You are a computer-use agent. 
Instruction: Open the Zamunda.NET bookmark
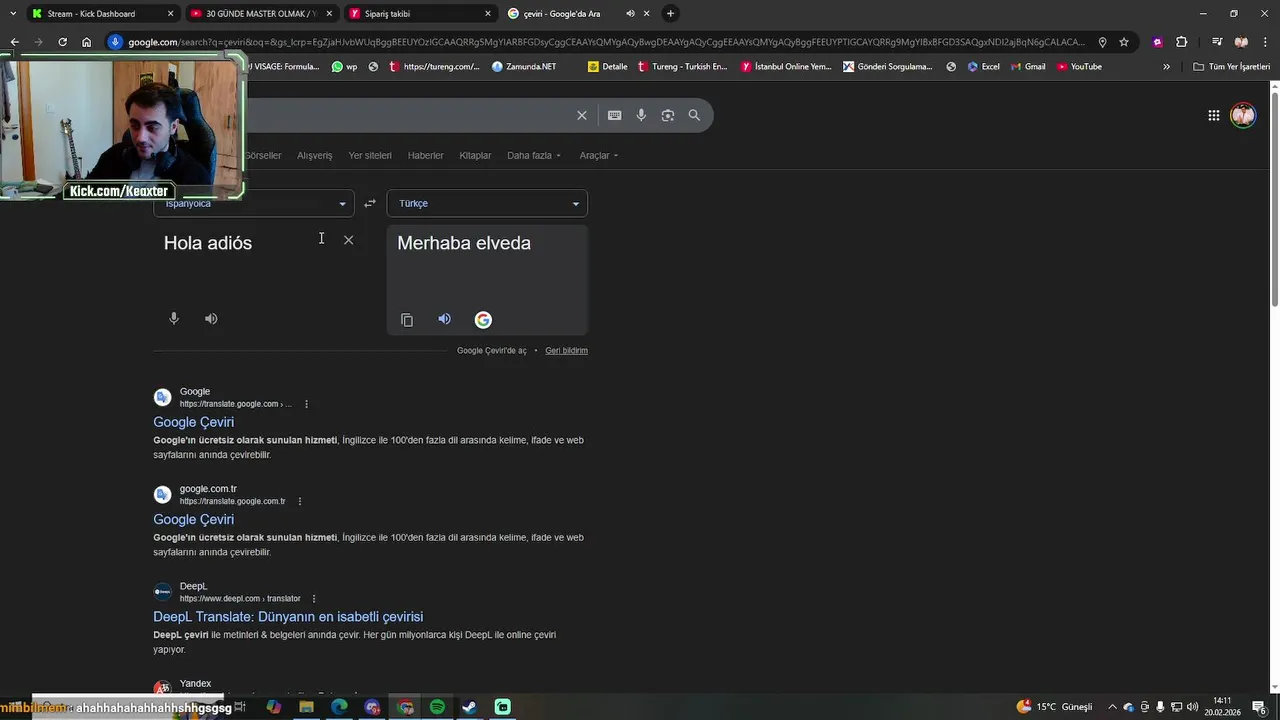click(x=524, y=67)
